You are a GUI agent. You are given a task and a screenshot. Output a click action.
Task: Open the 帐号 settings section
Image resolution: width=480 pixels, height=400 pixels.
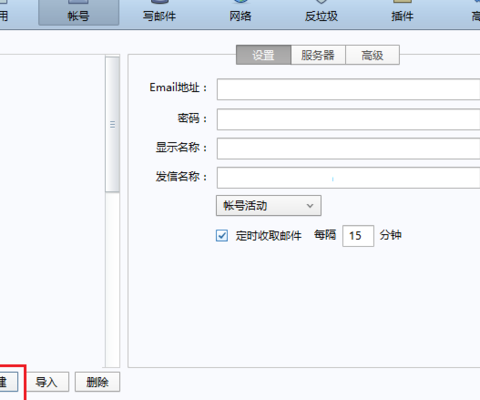(x=79, y=13)
